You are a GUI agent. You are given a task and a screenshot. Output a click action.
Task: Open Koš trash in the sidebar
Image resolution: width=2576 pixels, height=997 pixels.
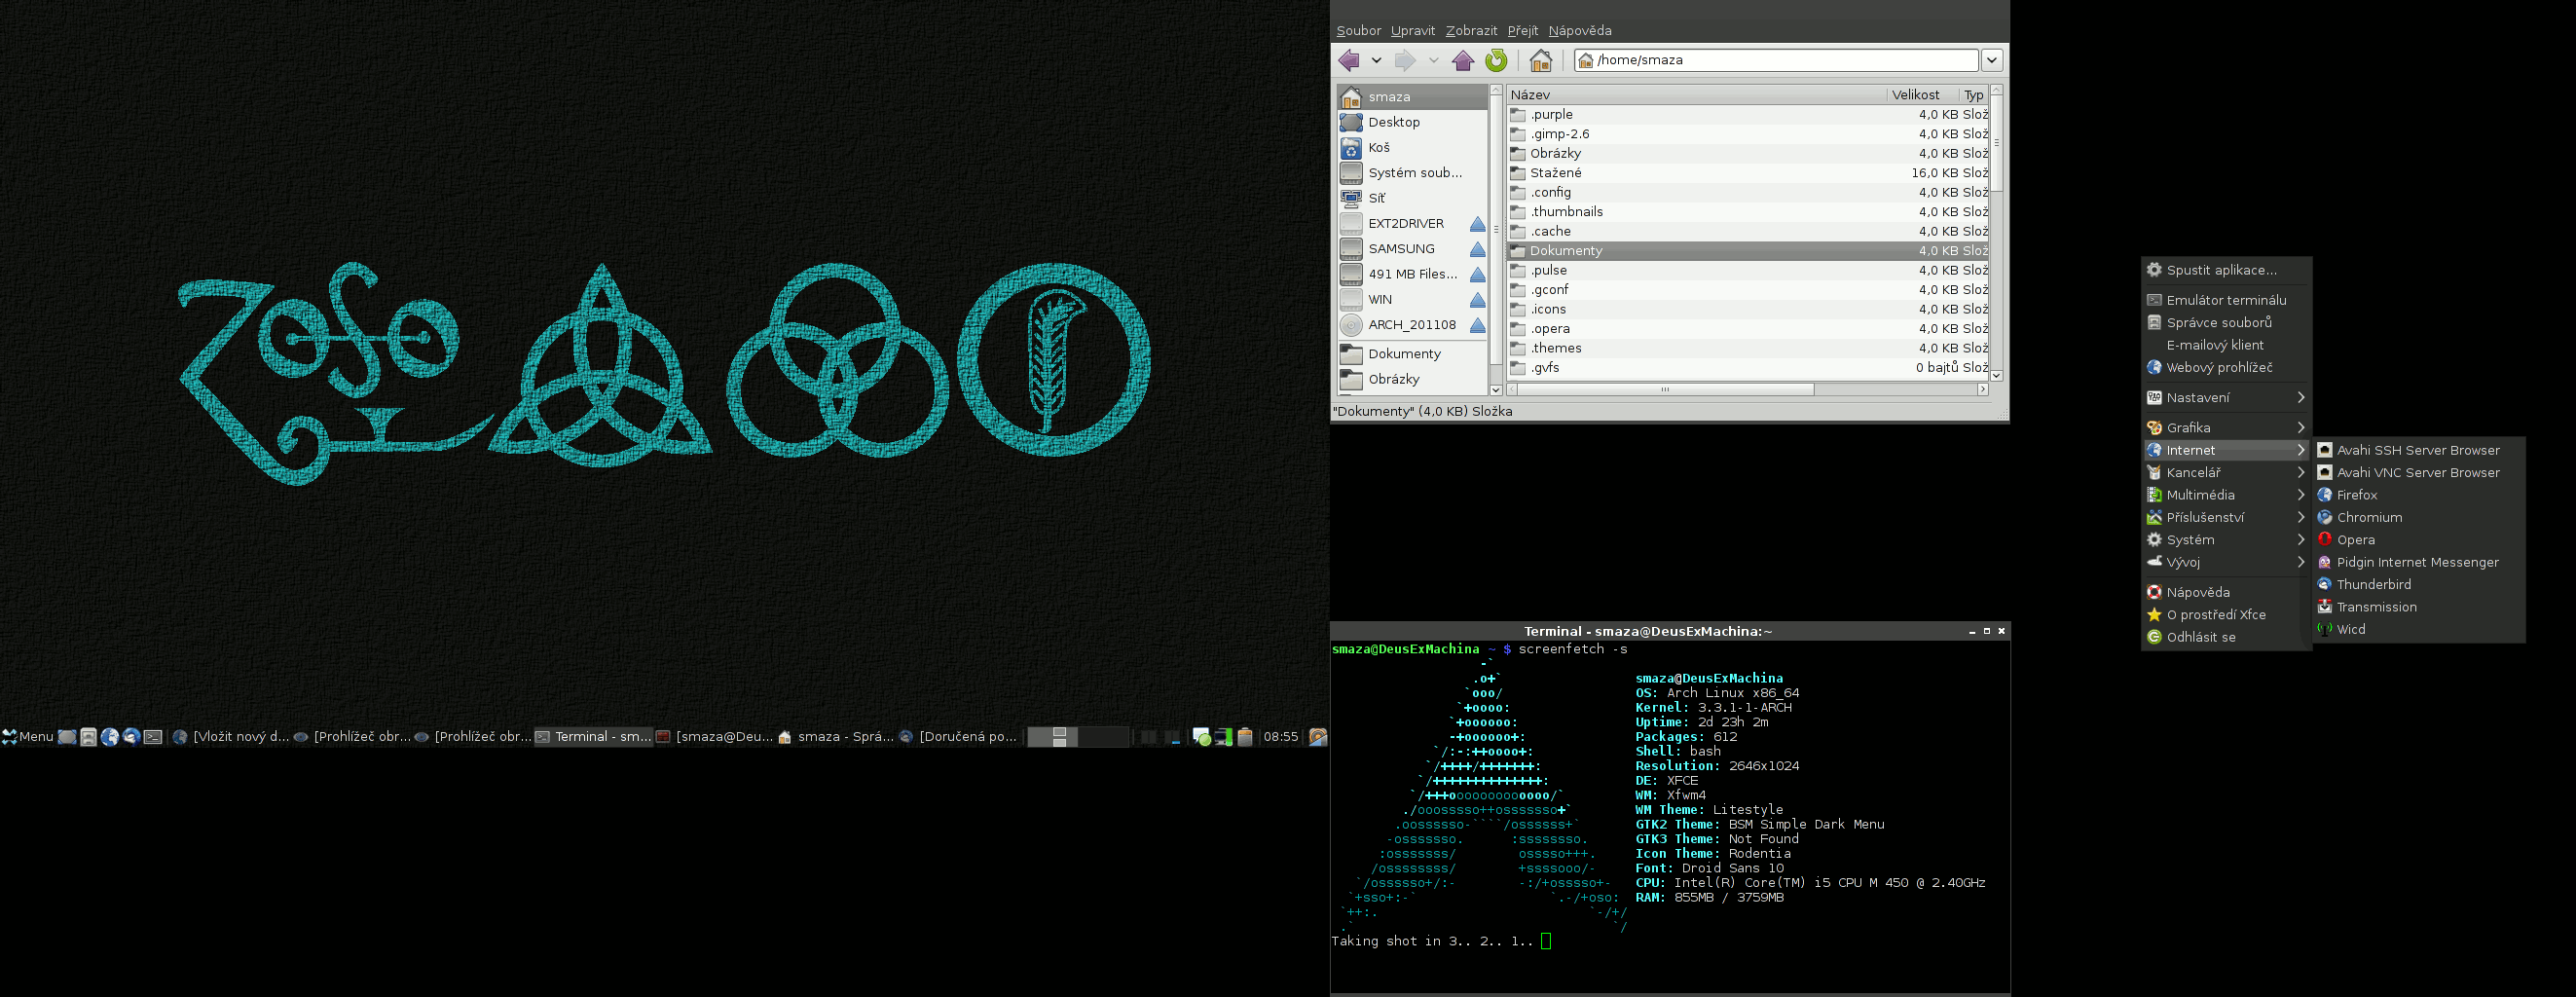(1412, 147)
